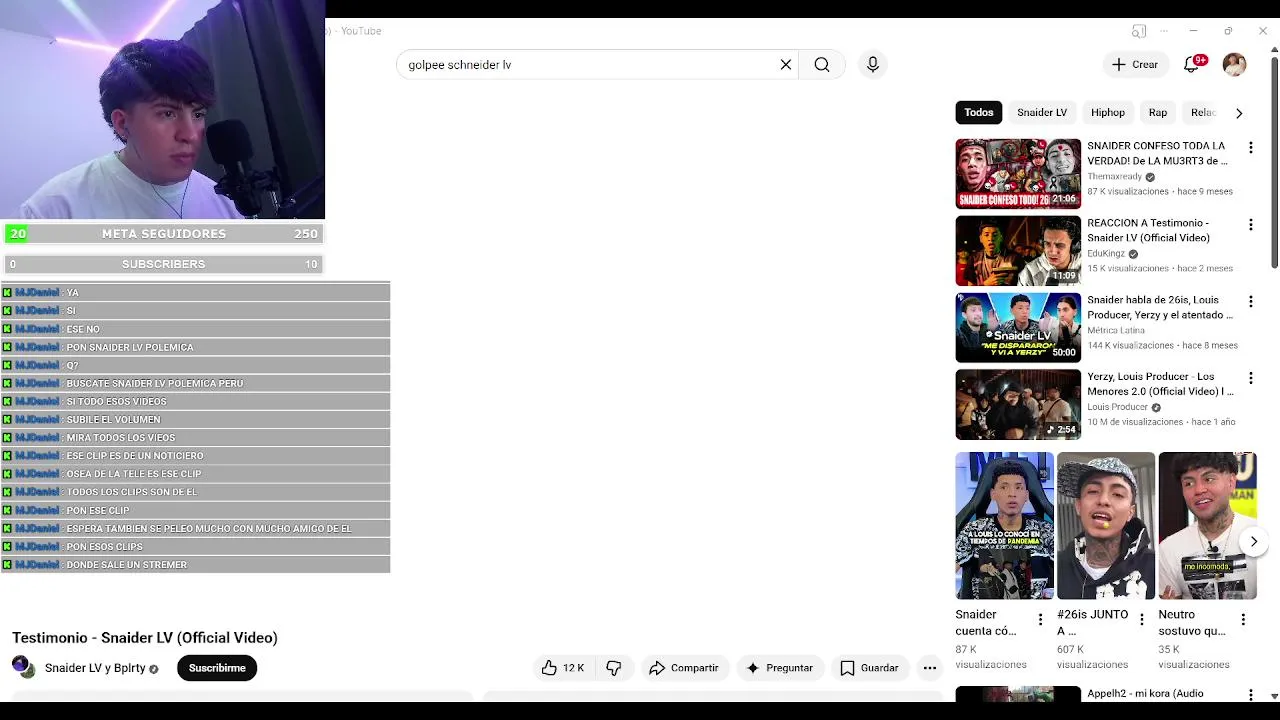The height and width of the screenshot is (720, 1280).
Task: Open the Themaxready channel name
Action: click(x=1114, y=177)
